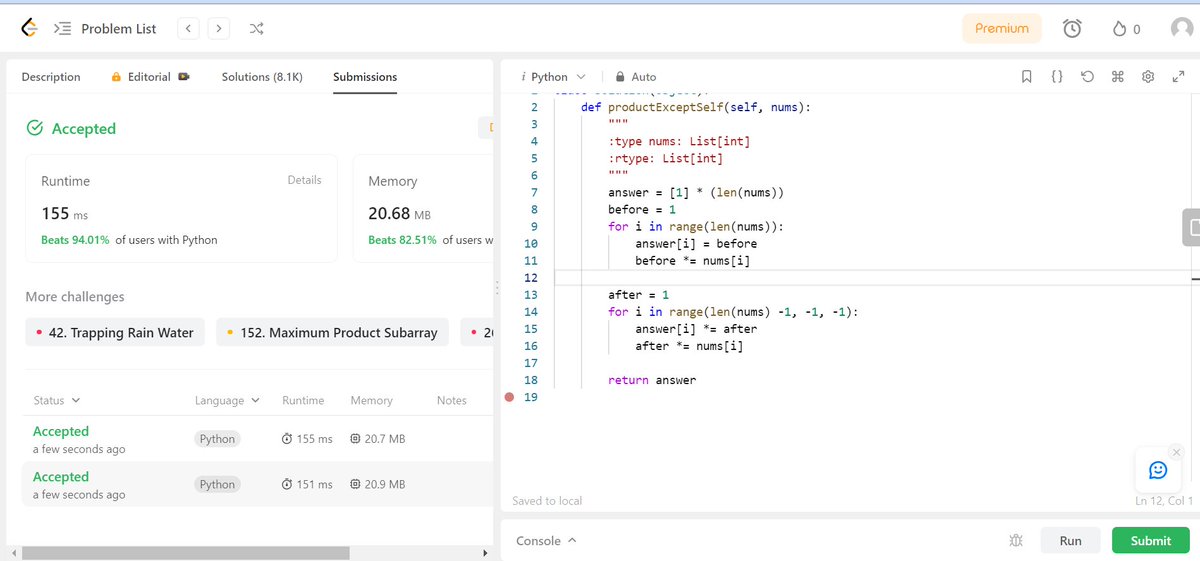Click the Notes column header
Screen dimensions: 1200x561
pos(452,400)
